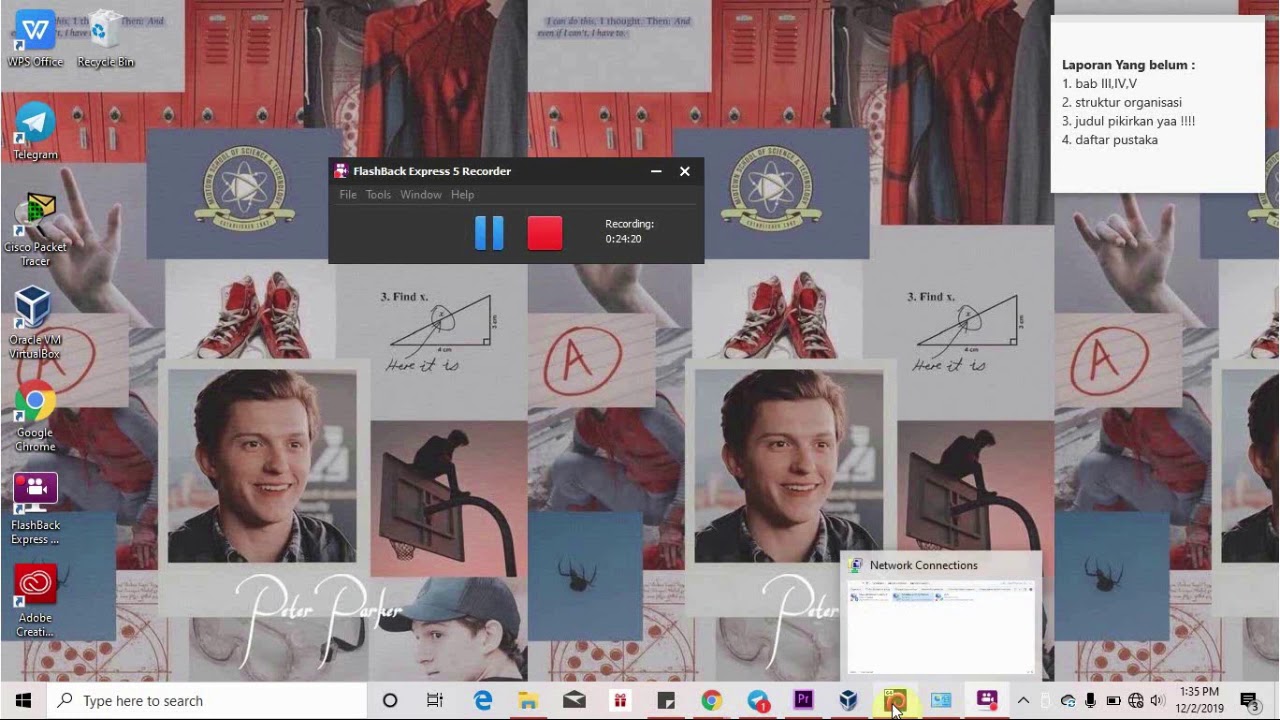Switch to Telegram on the taskbar
This screenshot has height=720, width=1280.
tap(758, 700)
